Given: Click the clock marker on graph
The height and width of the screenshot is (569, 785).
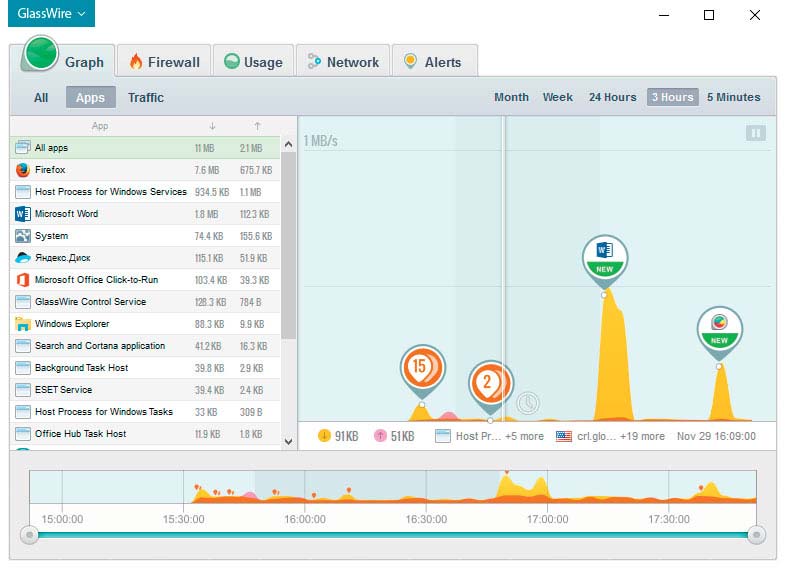Looking at the screenshot, I should 528,403.
